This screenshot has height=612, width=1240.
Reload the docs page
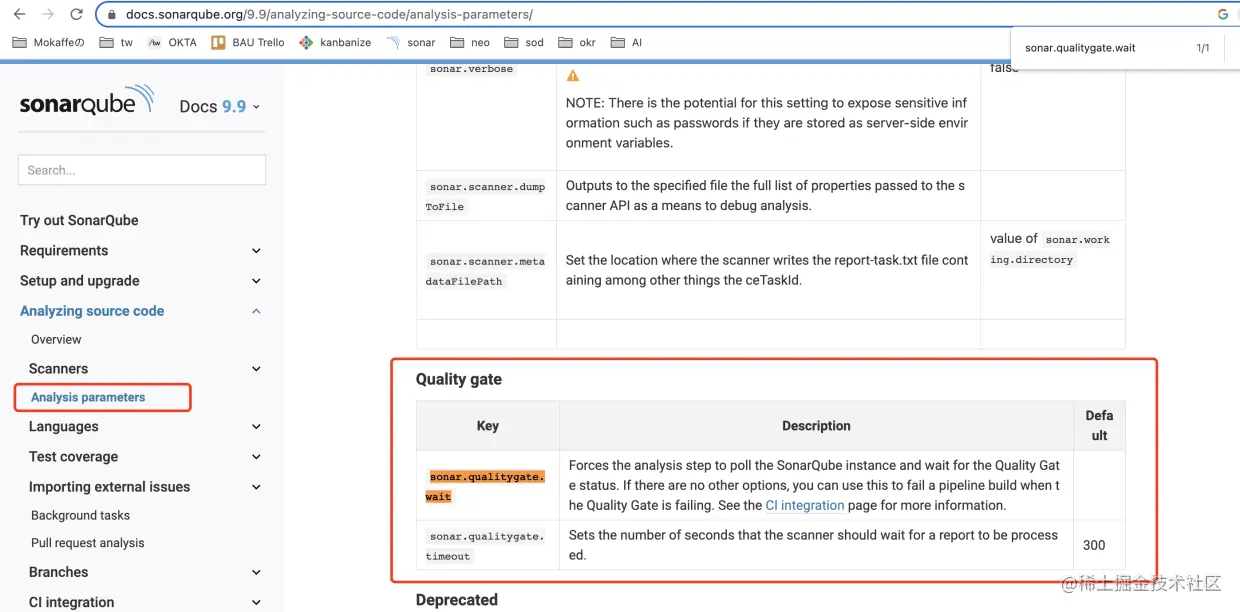[77, 14]
